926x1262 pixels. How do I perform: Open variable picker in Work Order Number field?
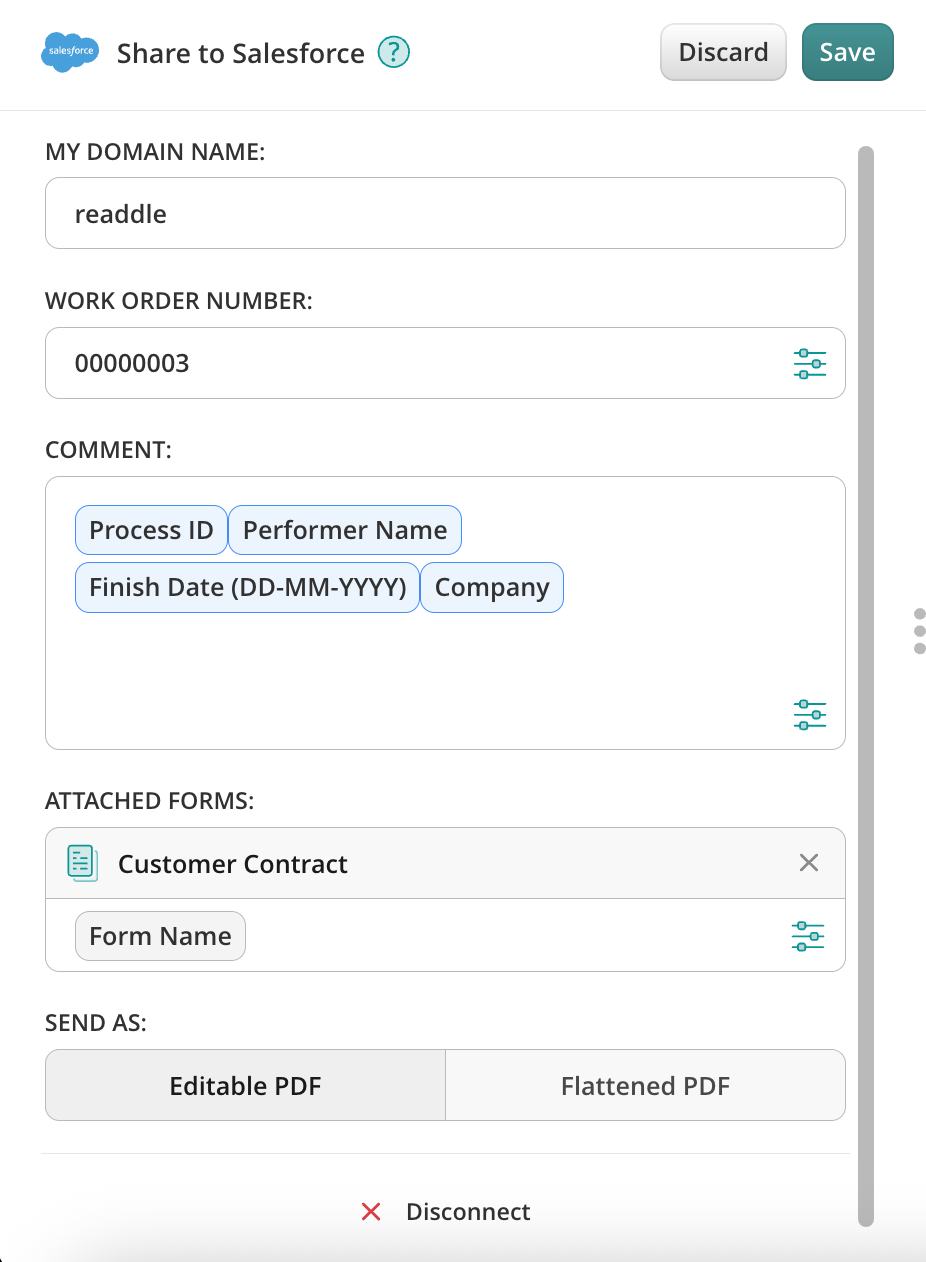tap(809, 364)
